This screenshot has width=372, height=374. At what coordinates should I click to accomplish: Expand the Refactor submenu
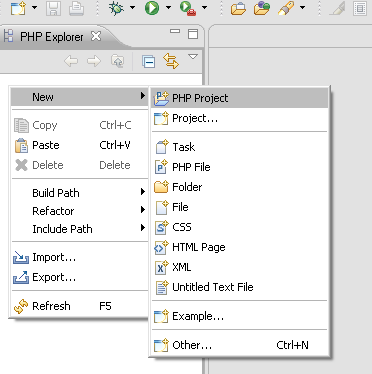pos(79,211)
